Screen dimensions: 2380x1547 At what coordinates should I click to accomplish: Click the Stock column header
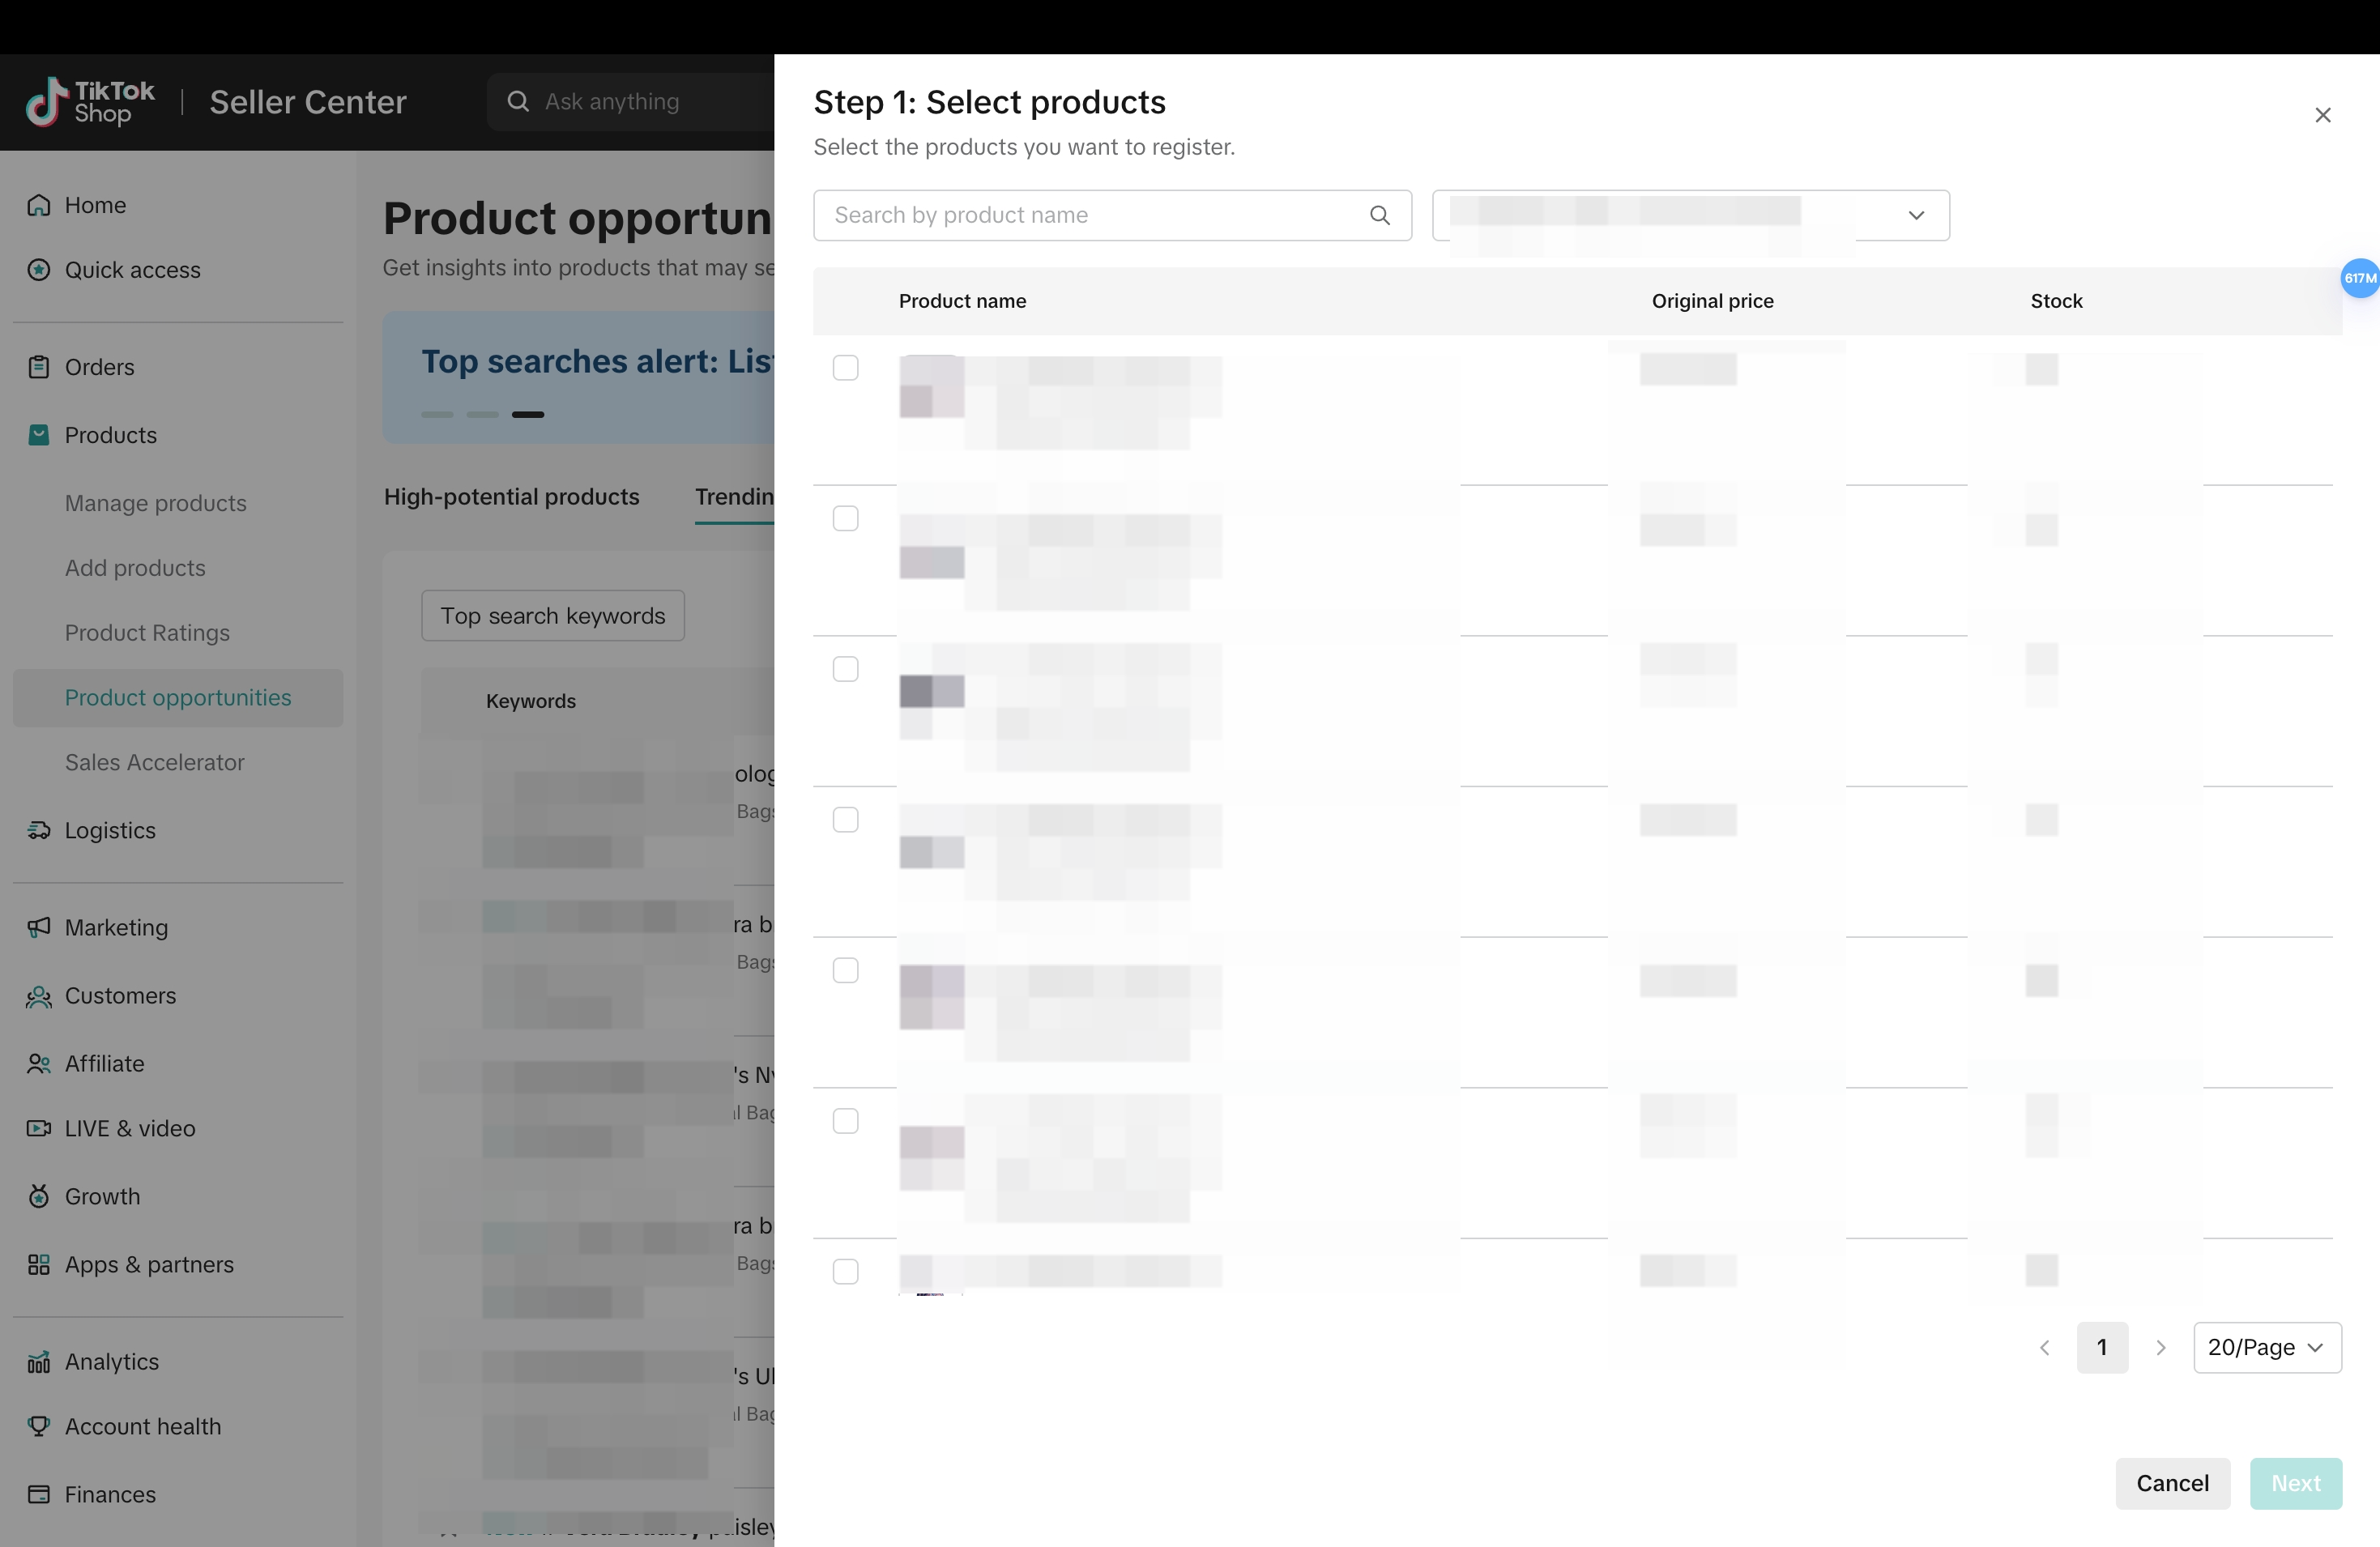tap(2056, 301)
